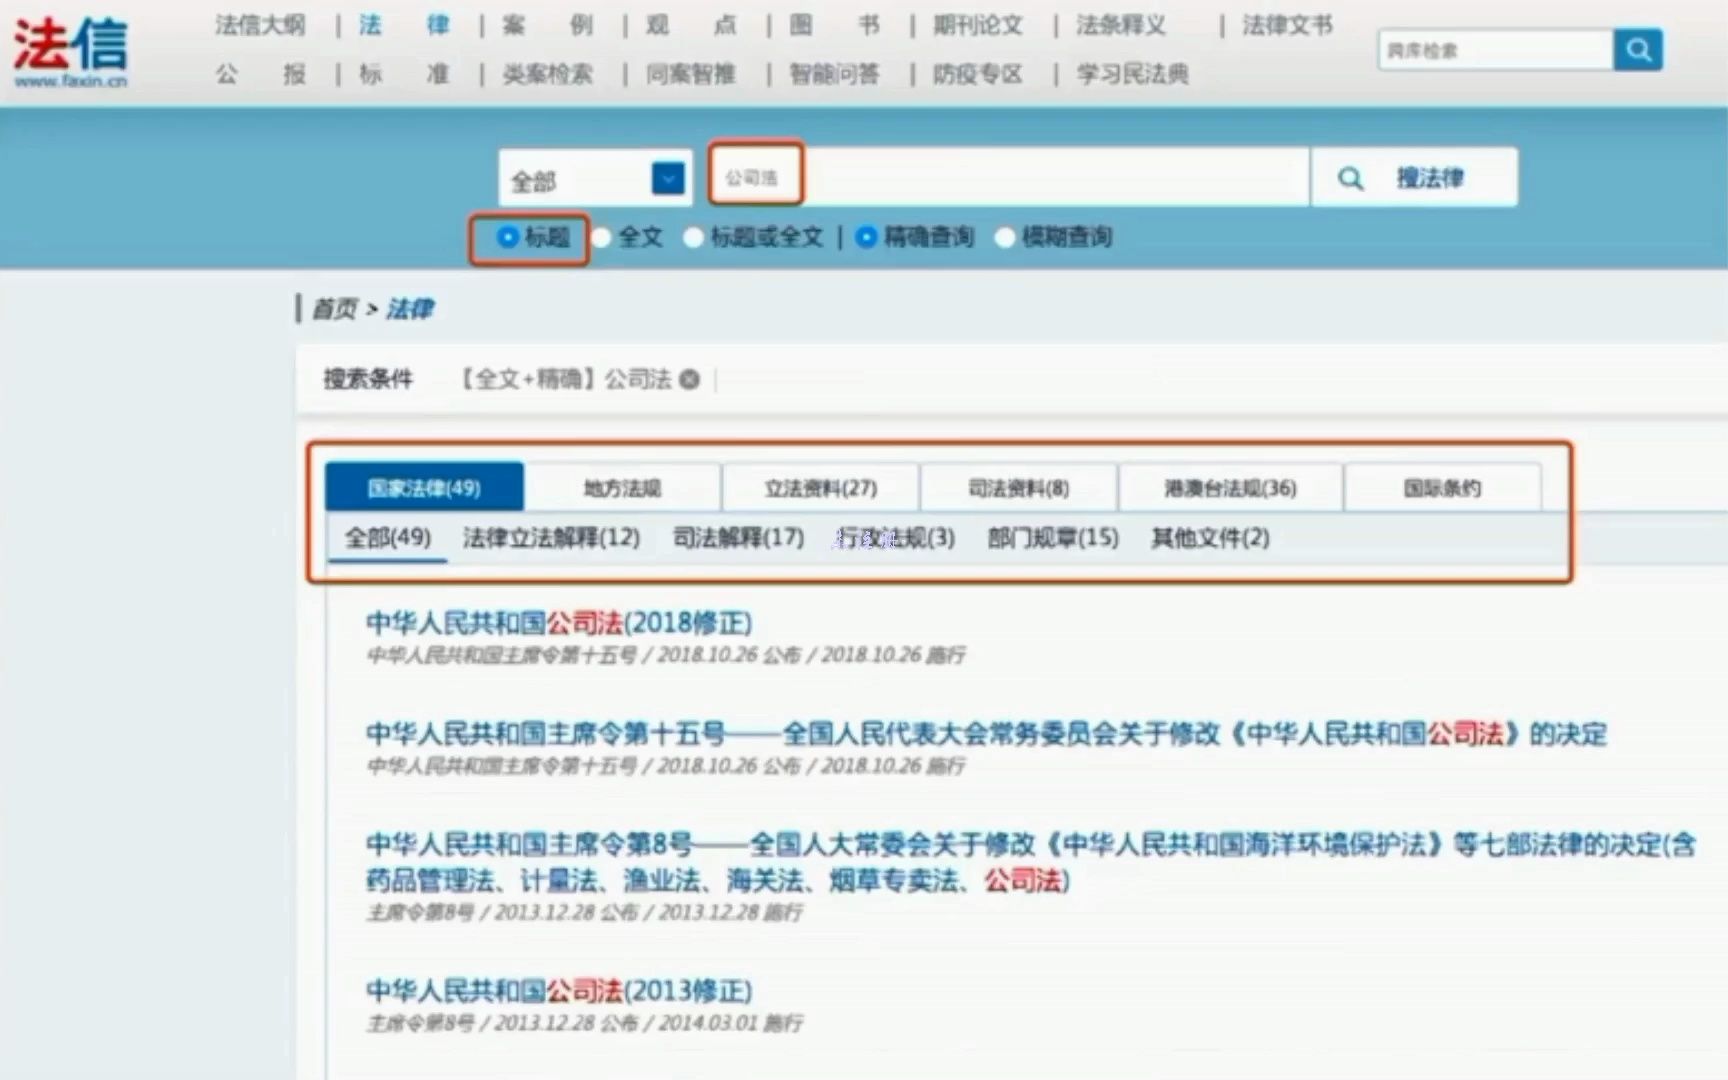The width and height of the screenshot is (1728, 1080).
Task: Open 期刊论文 in the top navigation
Action: click(x=978, y=25)
